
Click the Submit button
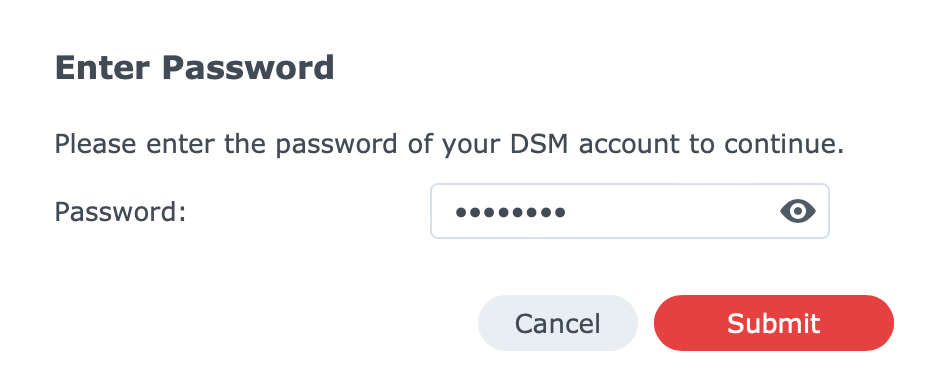773,323
